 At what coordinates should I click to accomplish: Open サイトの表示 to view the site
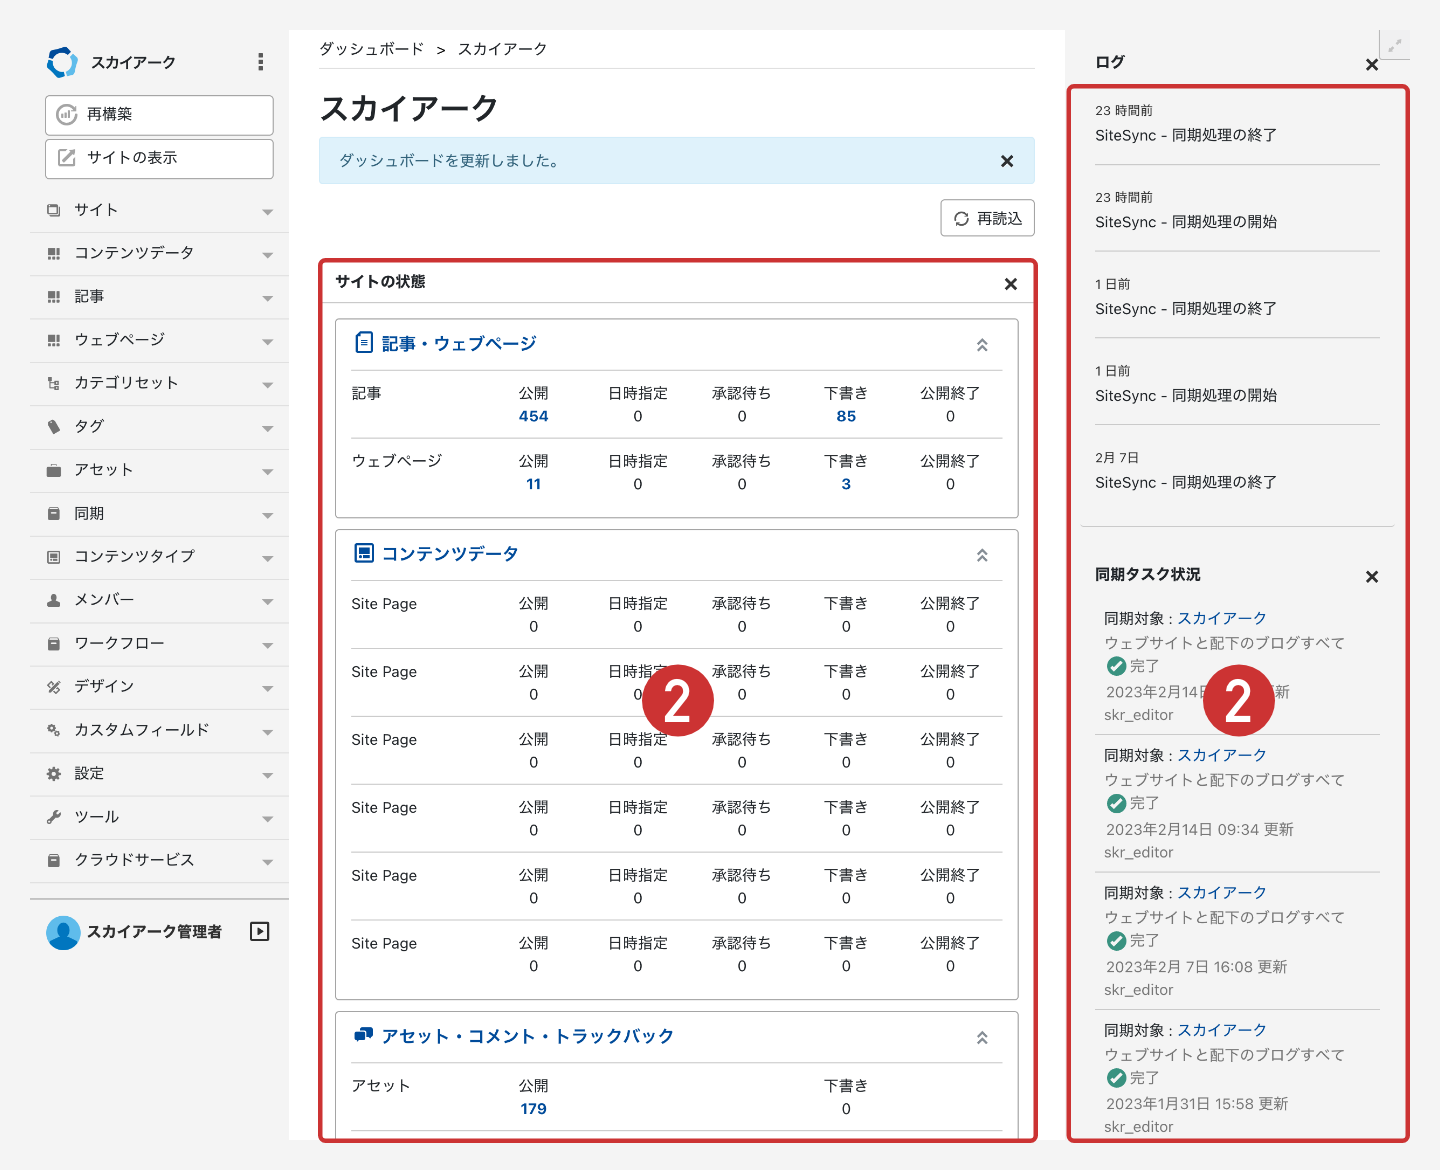pyautogui.click(x=159, y=158)
